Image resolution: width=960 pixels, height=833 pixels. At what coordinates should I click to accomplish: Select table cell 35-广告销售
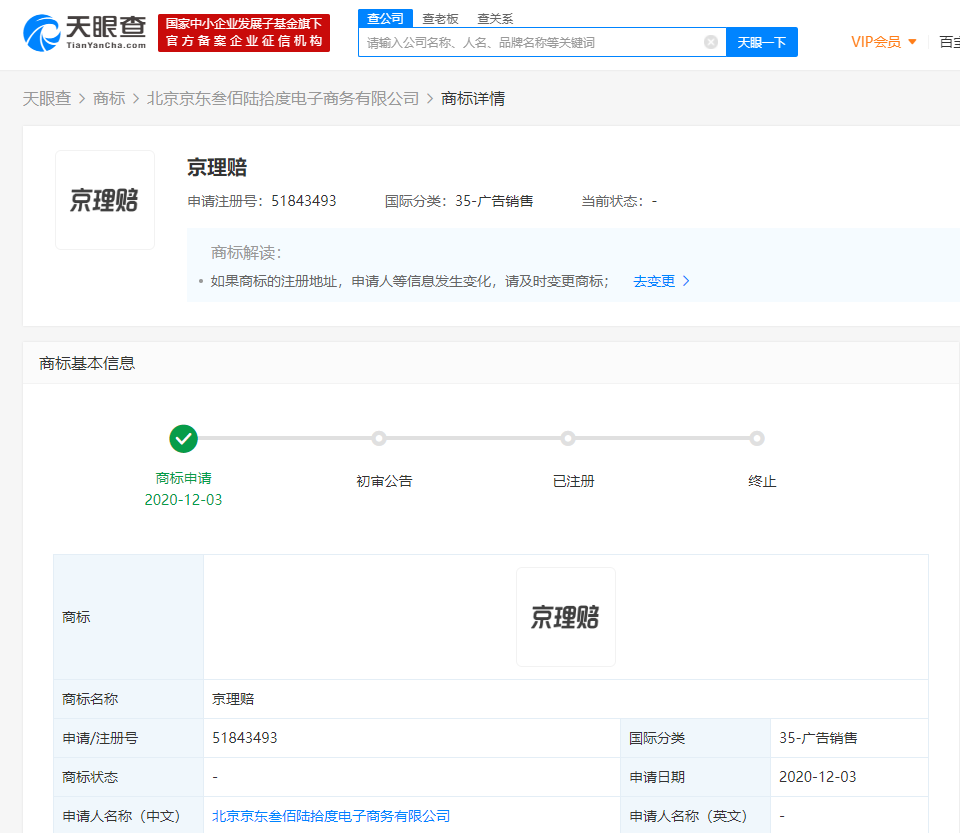pyautogui.click(x=818, y=738)
